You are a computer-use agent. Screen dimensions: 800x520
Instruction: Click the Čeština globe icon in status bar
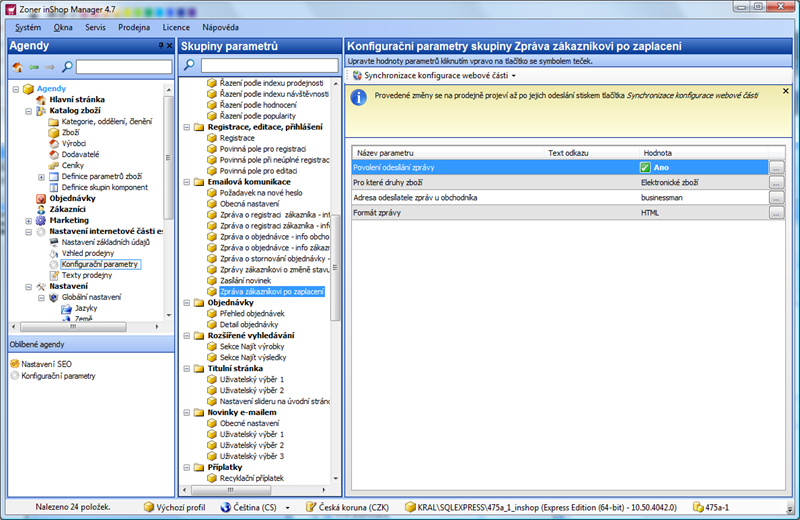tap(226, 507)
